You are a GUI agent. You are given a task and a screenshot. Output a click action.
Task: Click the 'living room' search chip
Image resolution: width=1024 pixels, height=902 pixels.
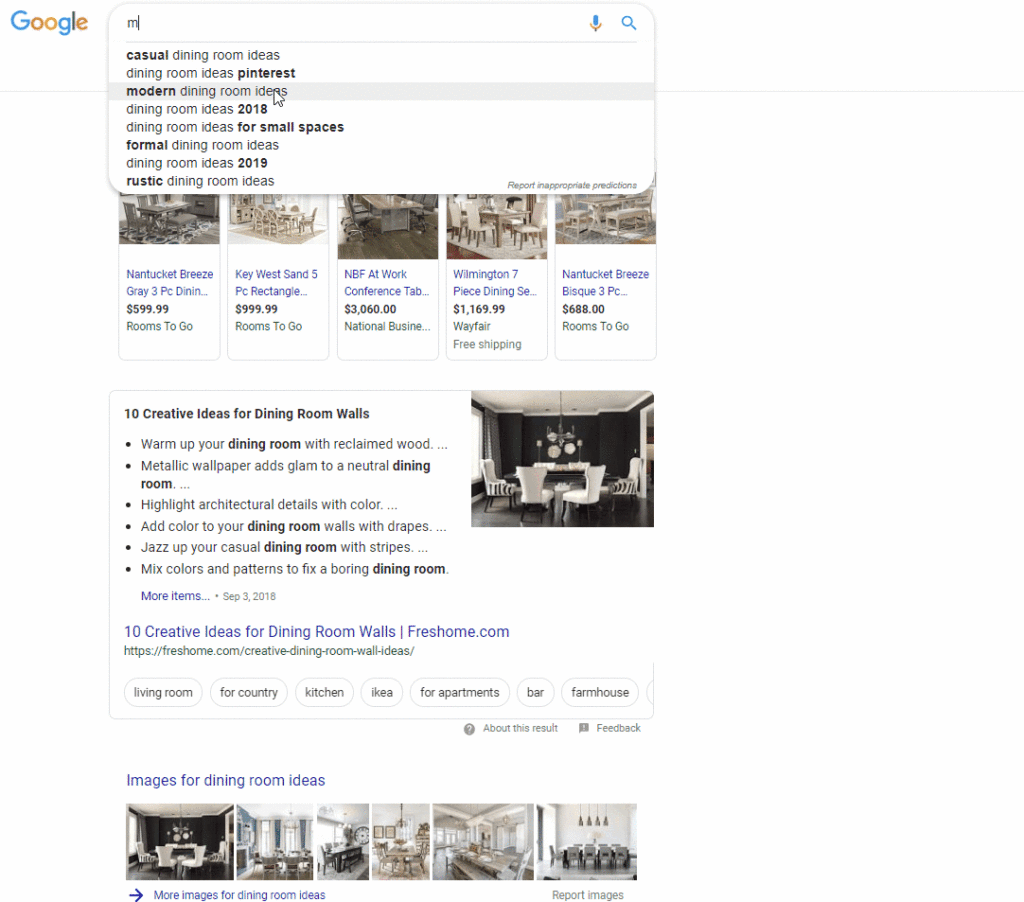pyautogui.click(x=163, y=692)
